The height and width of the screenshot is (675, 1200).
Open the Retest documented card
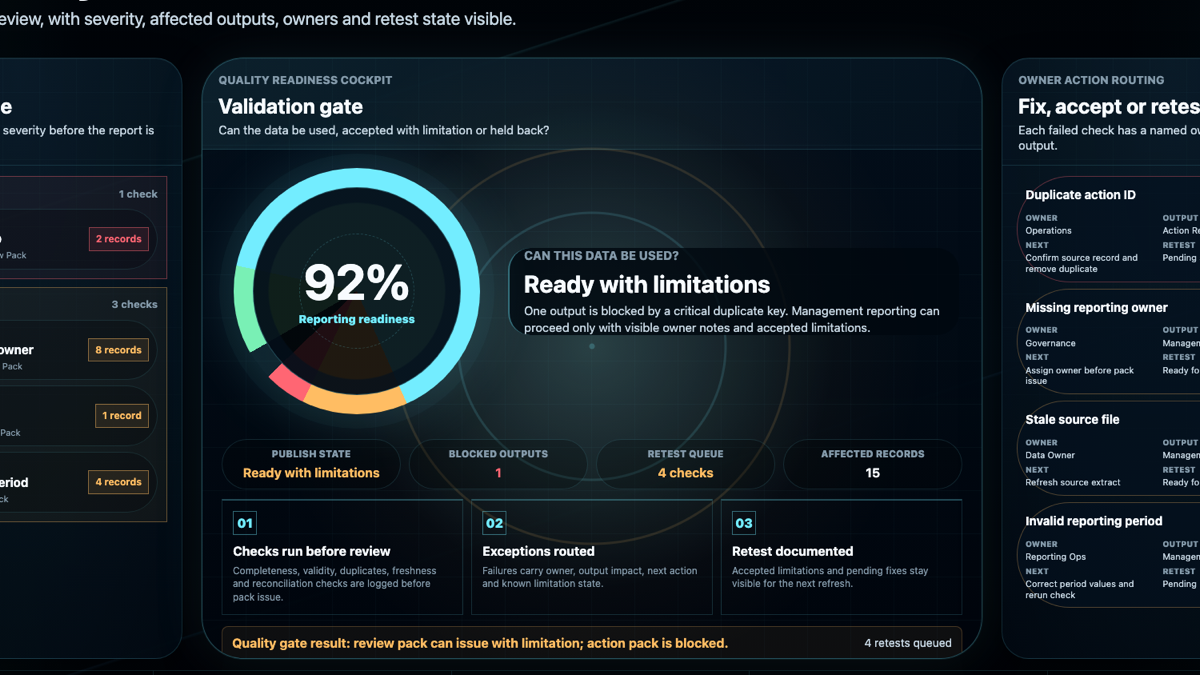[841, 557]
